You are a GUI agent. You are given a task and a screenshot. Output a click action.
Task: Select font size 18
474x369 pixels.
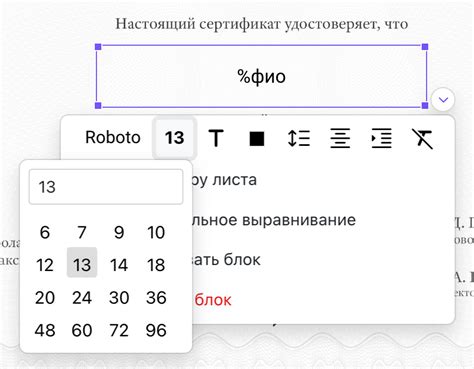tap(156, 265)
